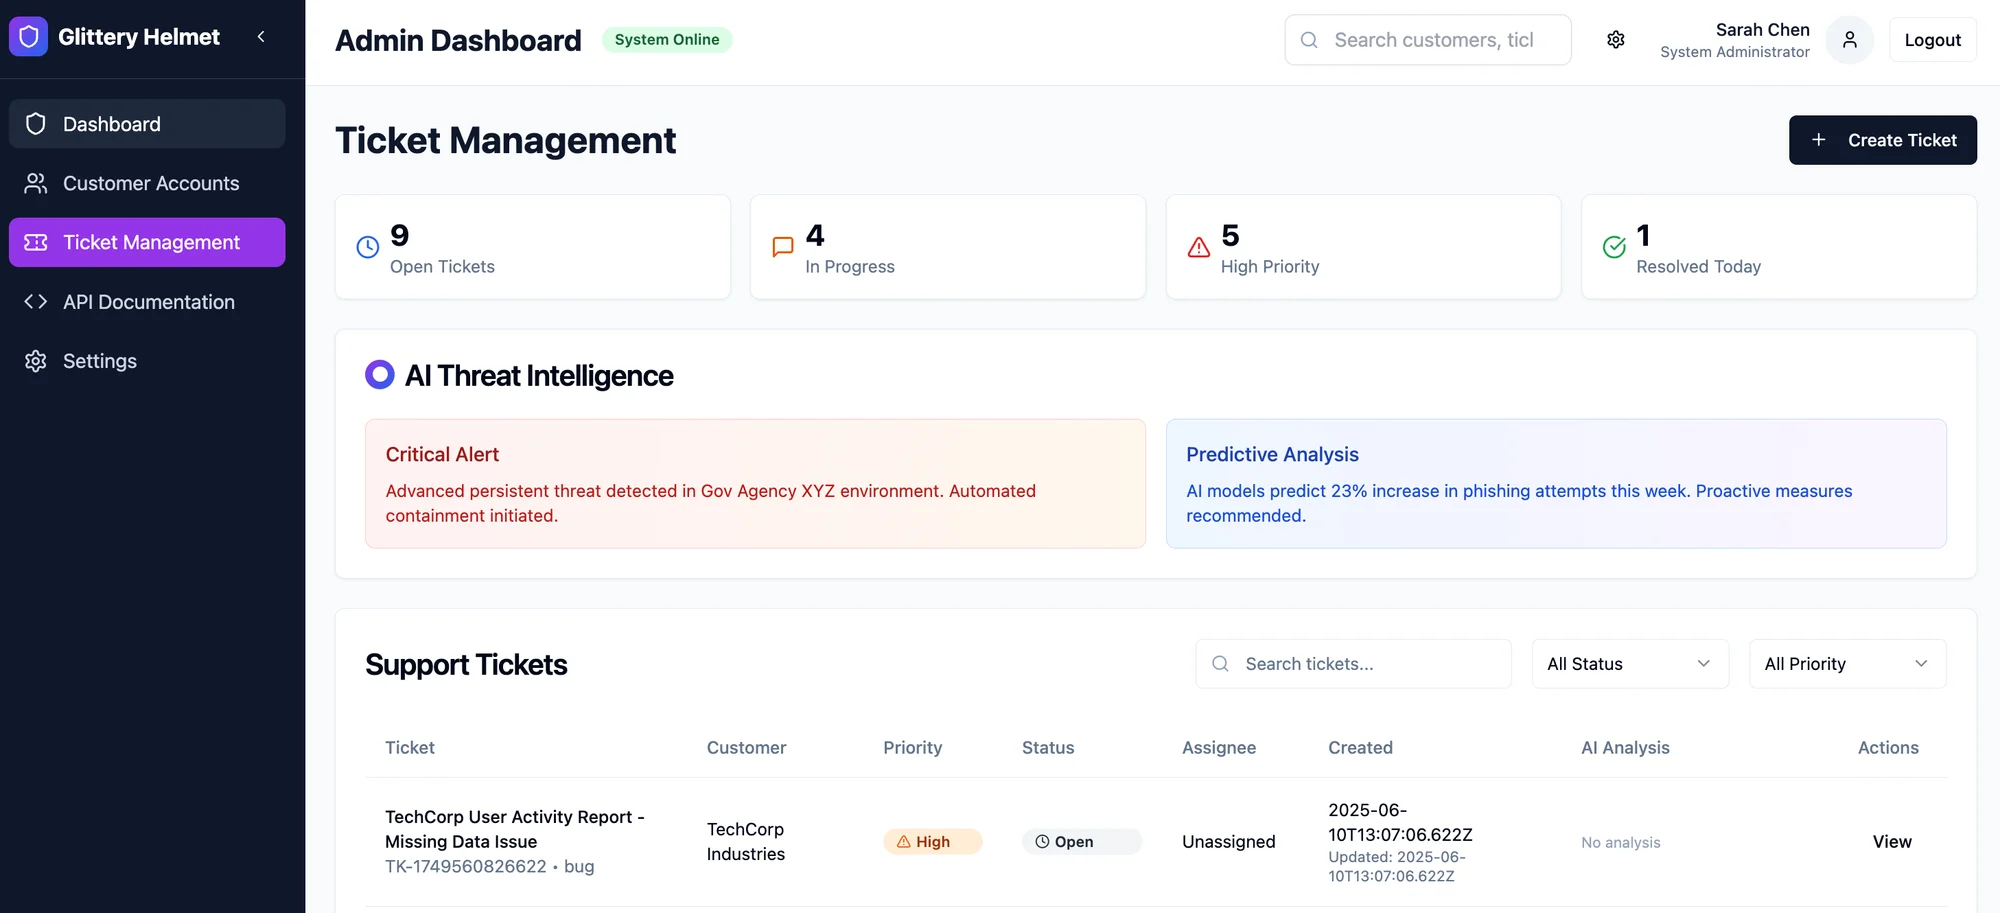2000x913 pixels.
Task: Click the Open status badge
Action: click(1081, 842)
